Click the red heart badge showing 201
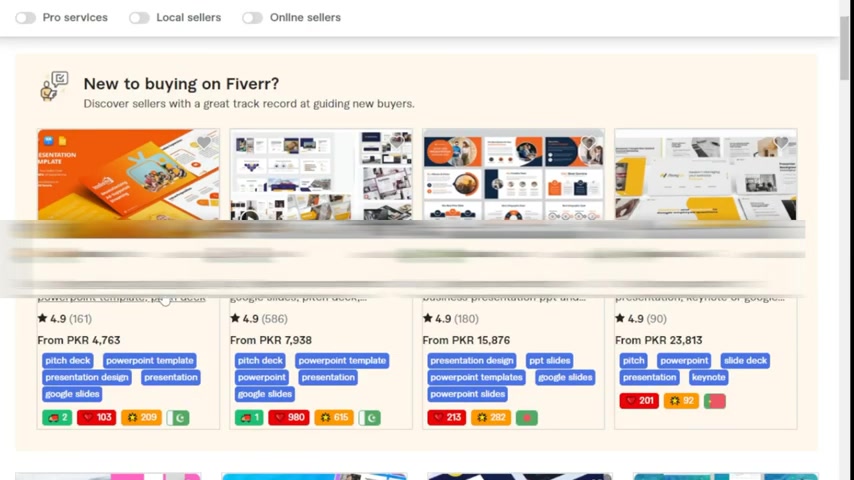This screenshot has width=854, height=480. [639, 401]
